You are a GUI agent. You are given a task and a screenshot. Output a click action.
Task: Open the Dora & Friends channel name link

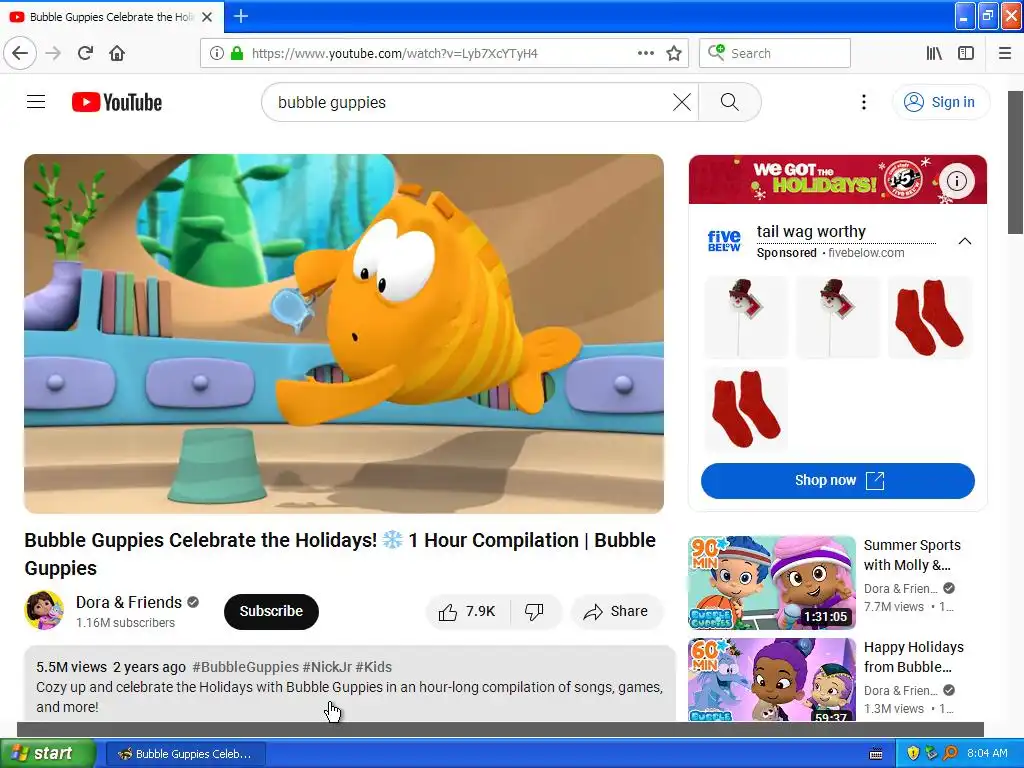pyautogui.click(x=129, y=602)
